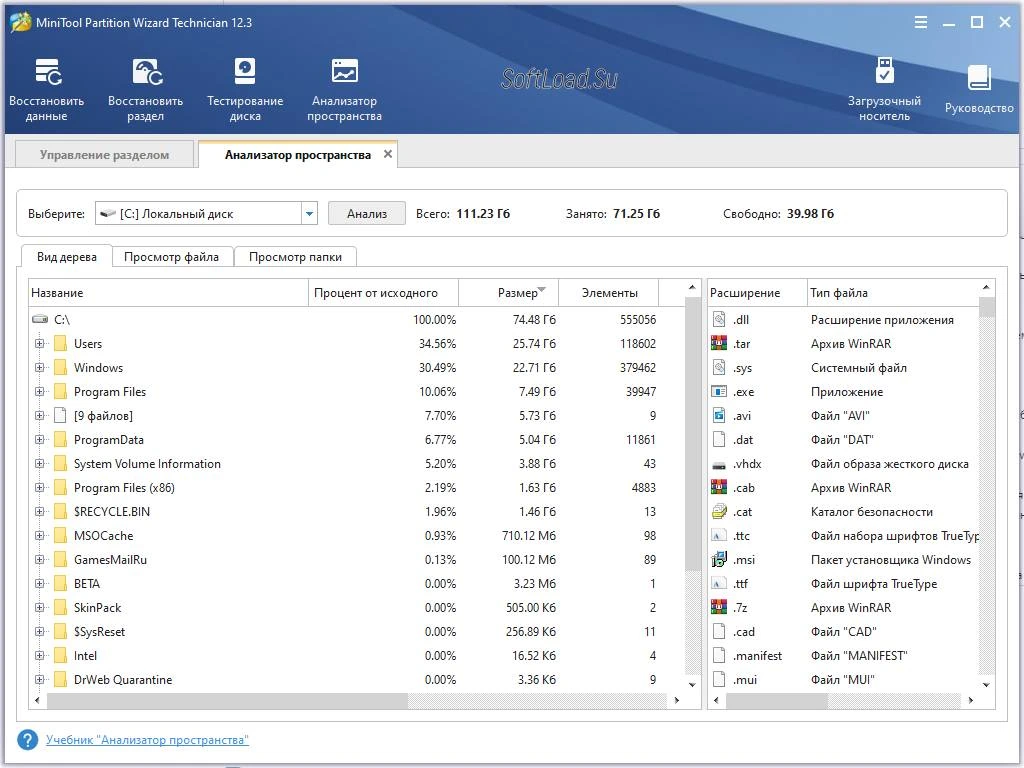Click the Windows folder icon

click(60, 368)
